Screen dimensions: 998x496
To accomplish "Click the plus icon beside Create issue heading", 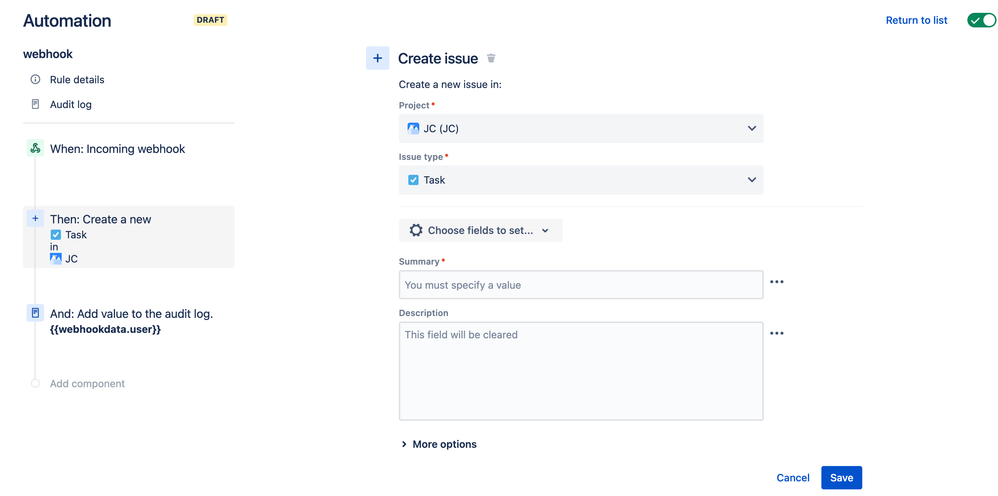I will 377,58.
